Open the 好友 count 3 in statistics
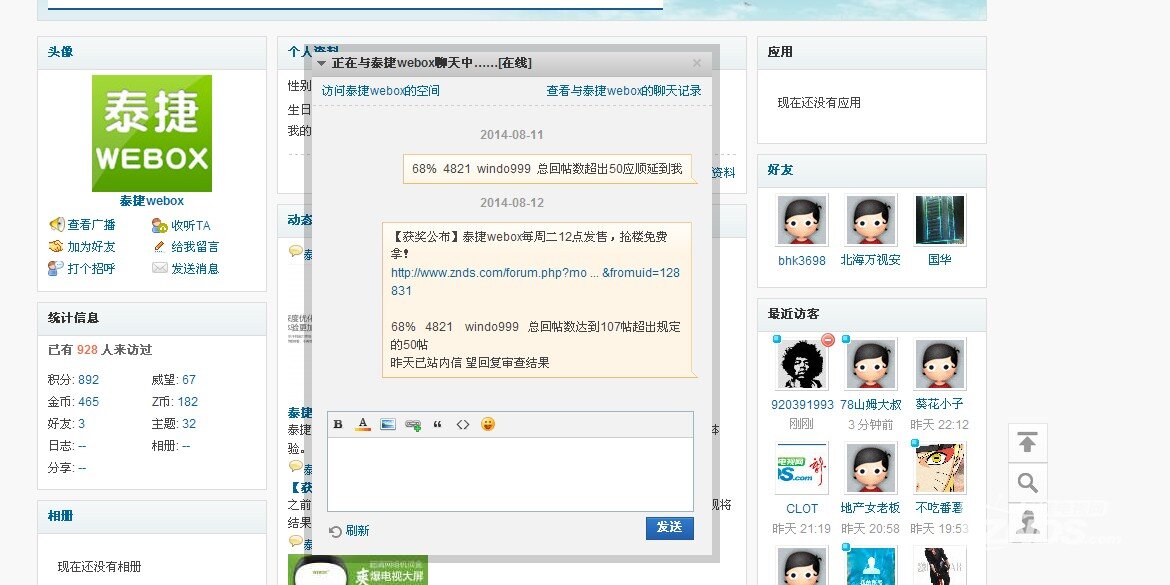1170x585 pixels. tap(81, 424)
